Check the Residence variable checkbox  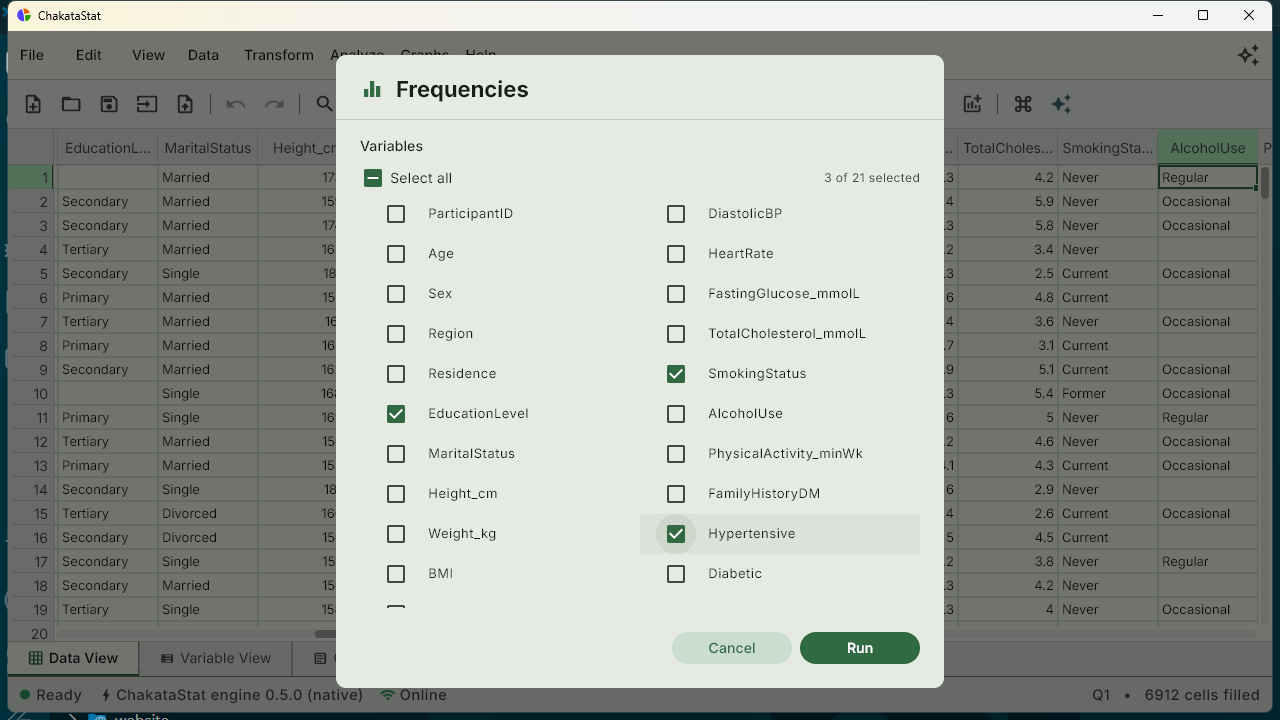pos(396,373)
